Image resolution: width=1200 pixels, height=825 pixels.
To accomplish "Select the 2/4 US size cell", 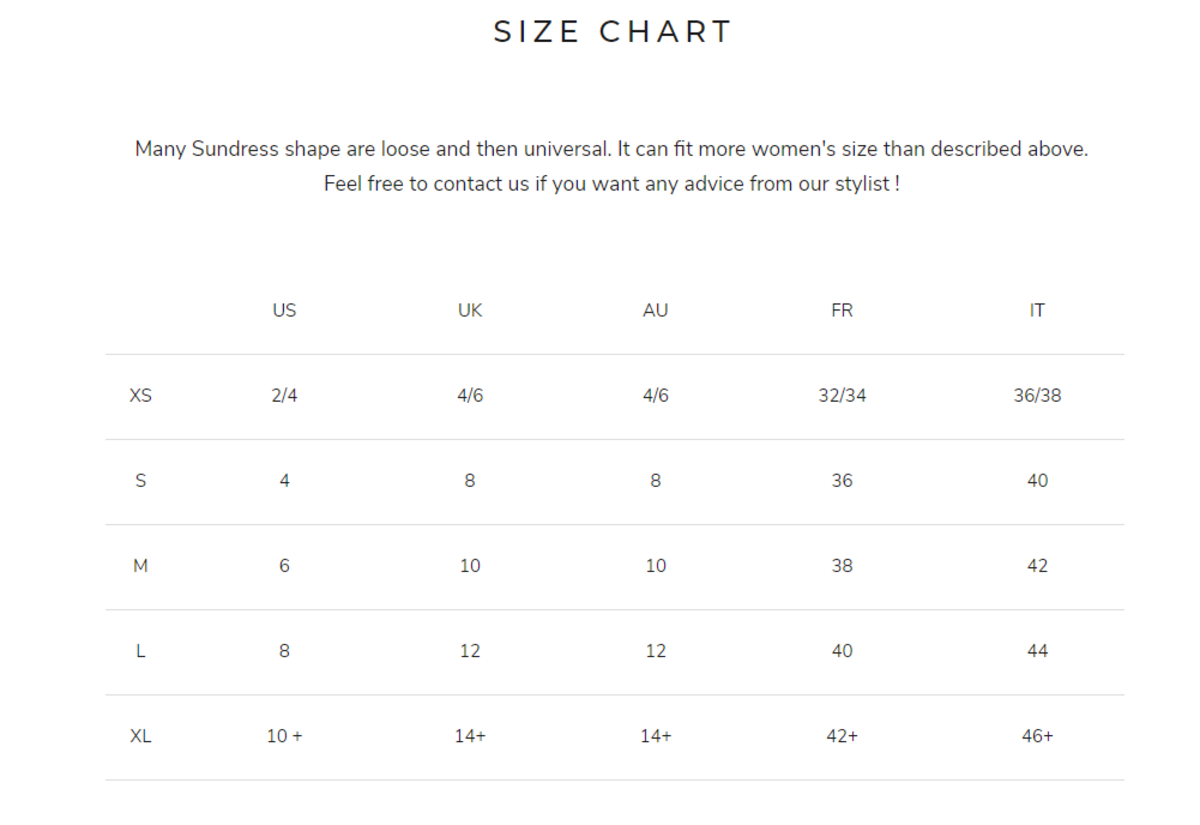I will click(x=284, y=395).
